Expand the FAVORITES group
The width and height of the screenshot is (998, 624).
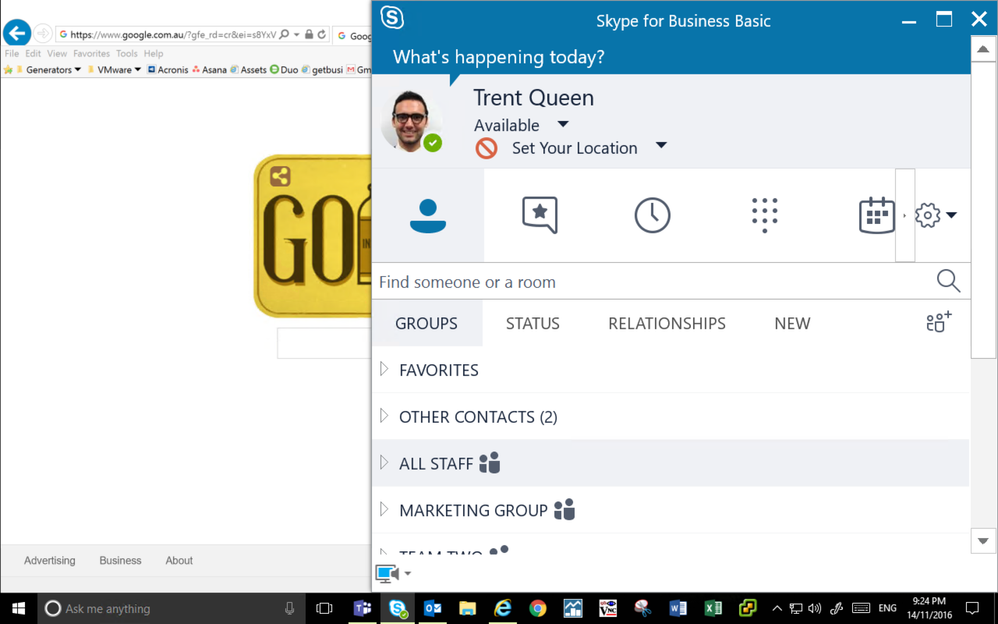point(384,369)
